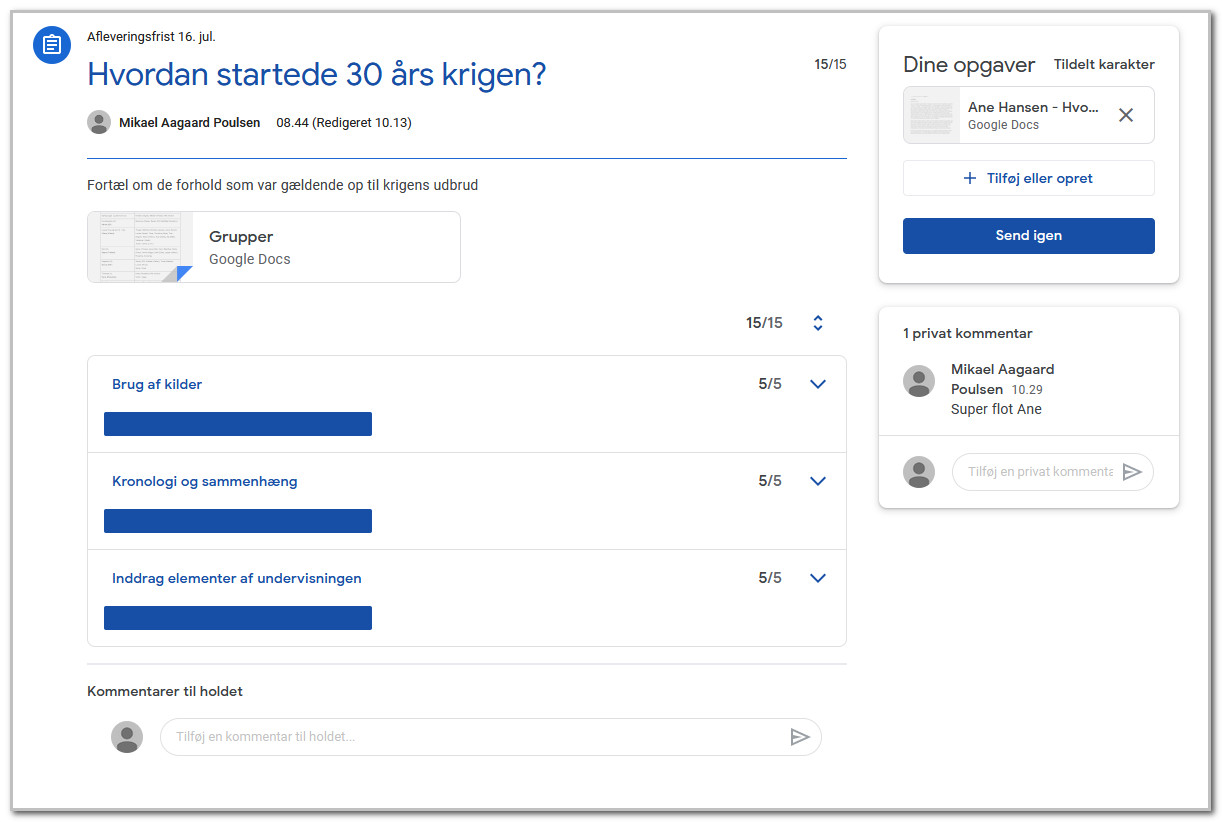Send class comment with the arrow icon
Screen dimensions: 1222x822
tap(800, 737)
